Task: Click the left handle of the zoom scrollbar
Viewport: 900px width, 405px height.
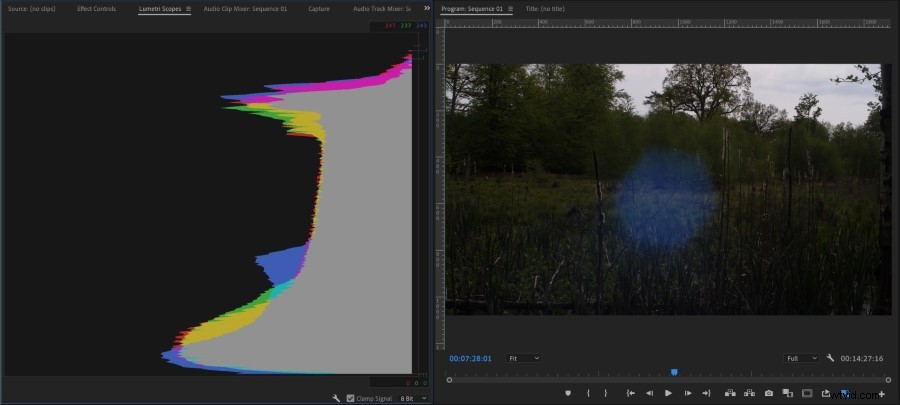Action: point(449,380)
